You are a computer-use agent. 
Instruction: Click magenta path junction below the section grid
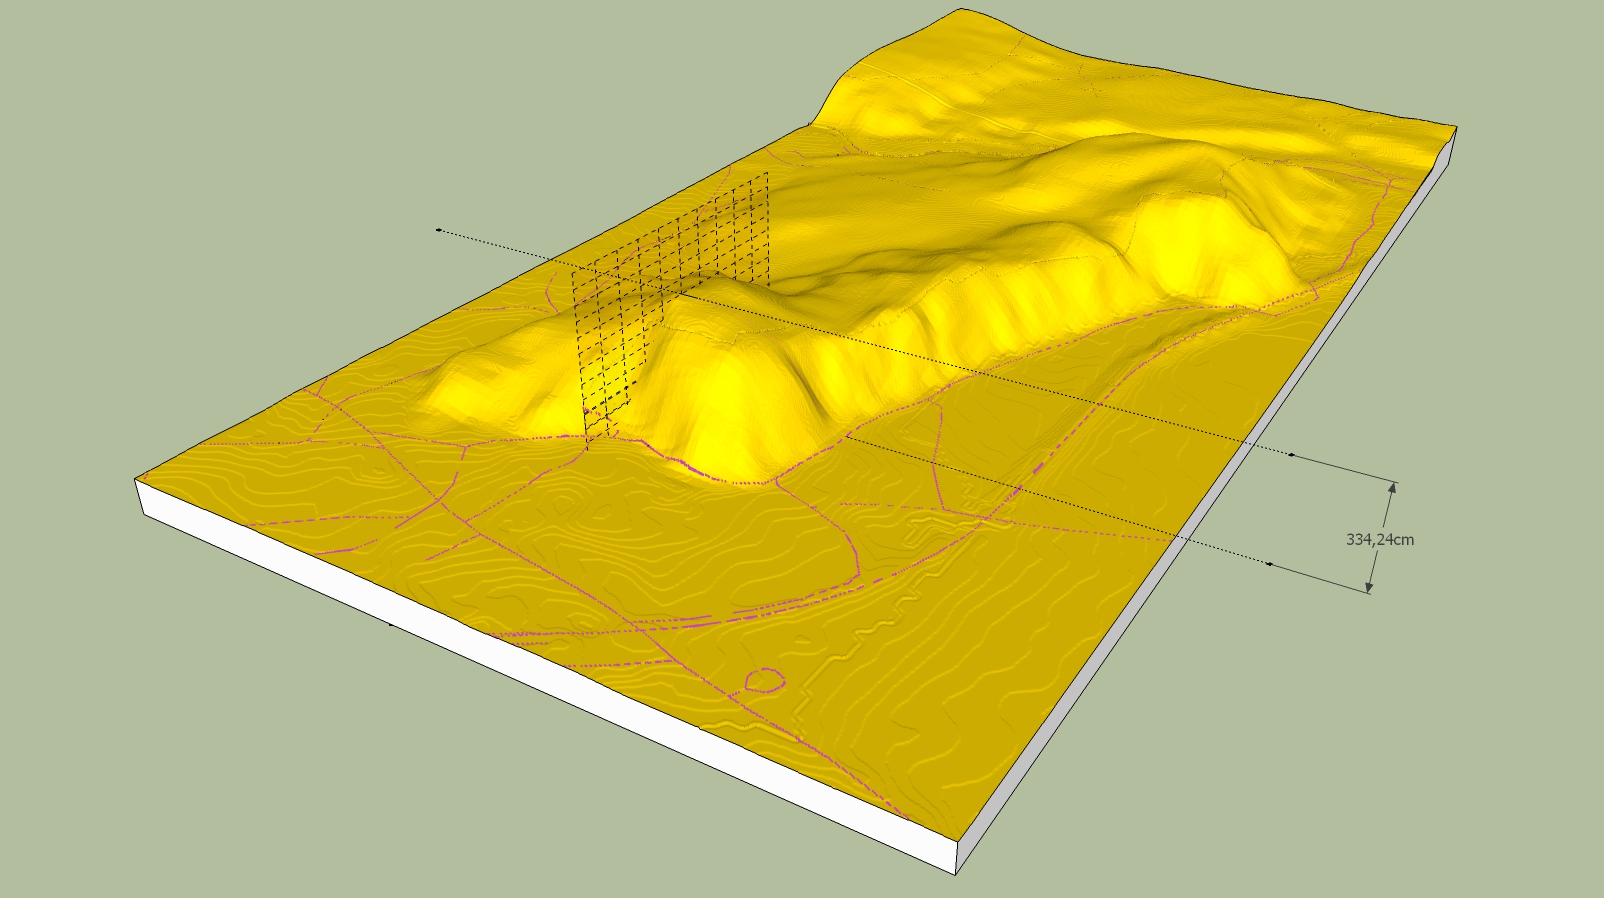point(588,441)
